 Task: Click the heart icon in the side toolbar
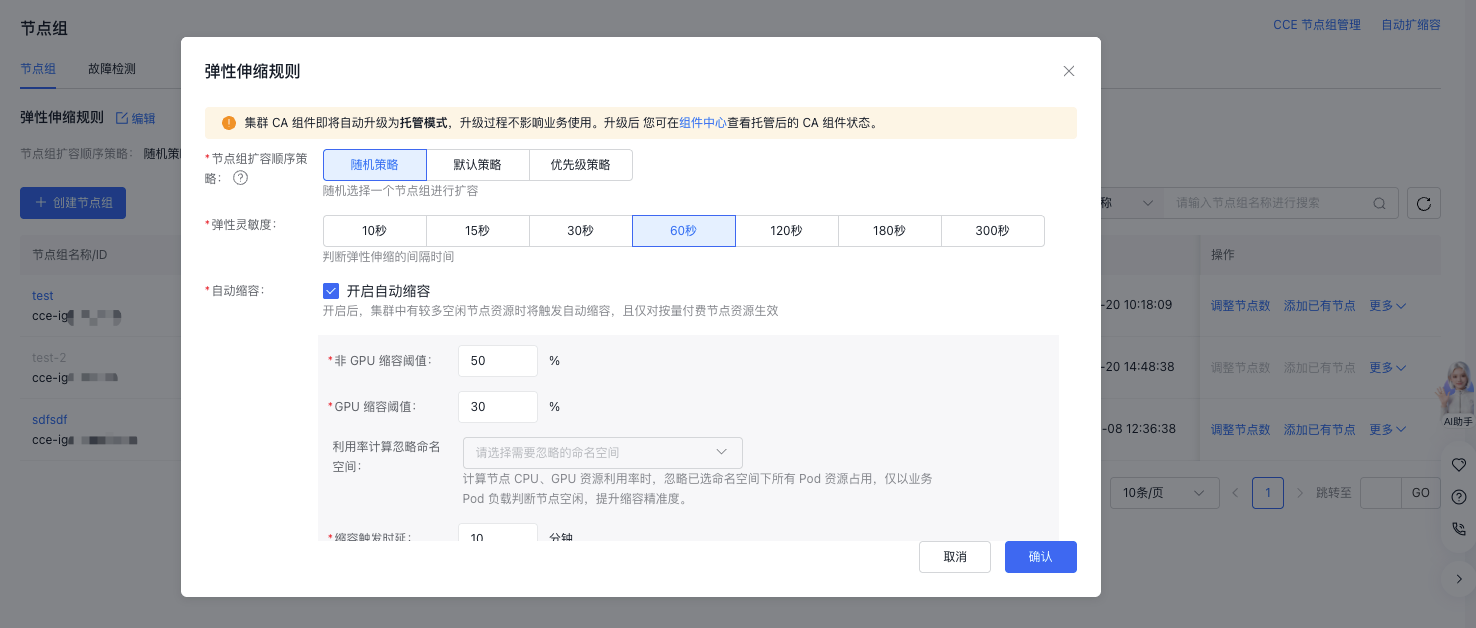coord(1458,464)
